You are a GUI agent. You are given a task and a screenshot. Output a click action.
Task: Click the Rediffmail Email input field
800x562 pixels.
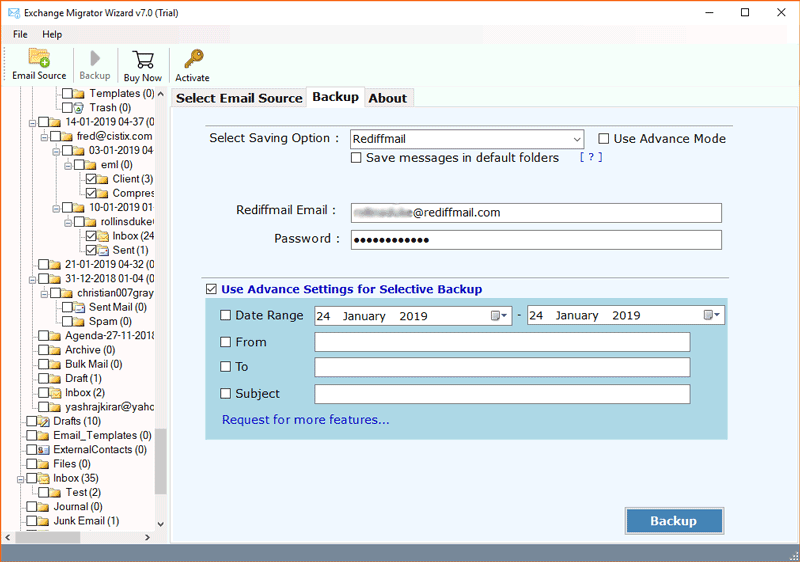pyautogui.click(x=536, y=213)
